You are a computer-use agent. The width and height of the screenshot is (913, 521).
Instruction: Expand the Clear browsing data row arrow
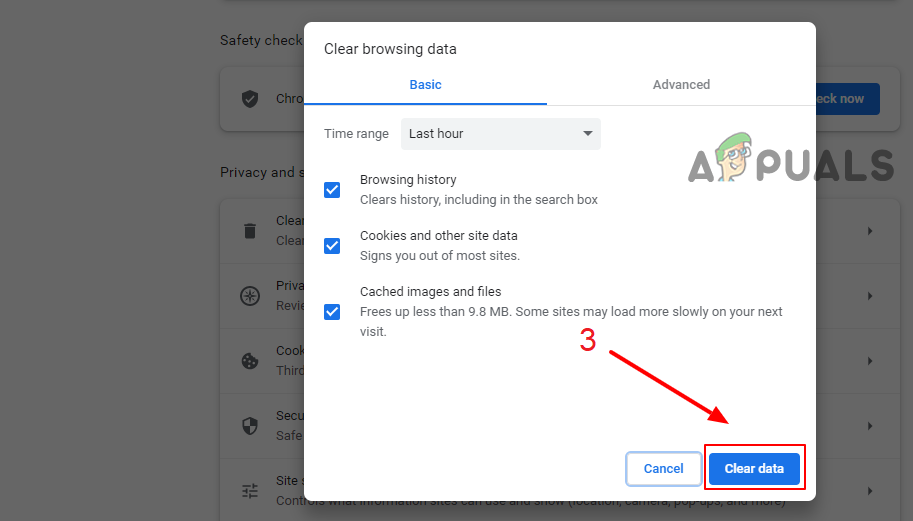click(870, 231)
